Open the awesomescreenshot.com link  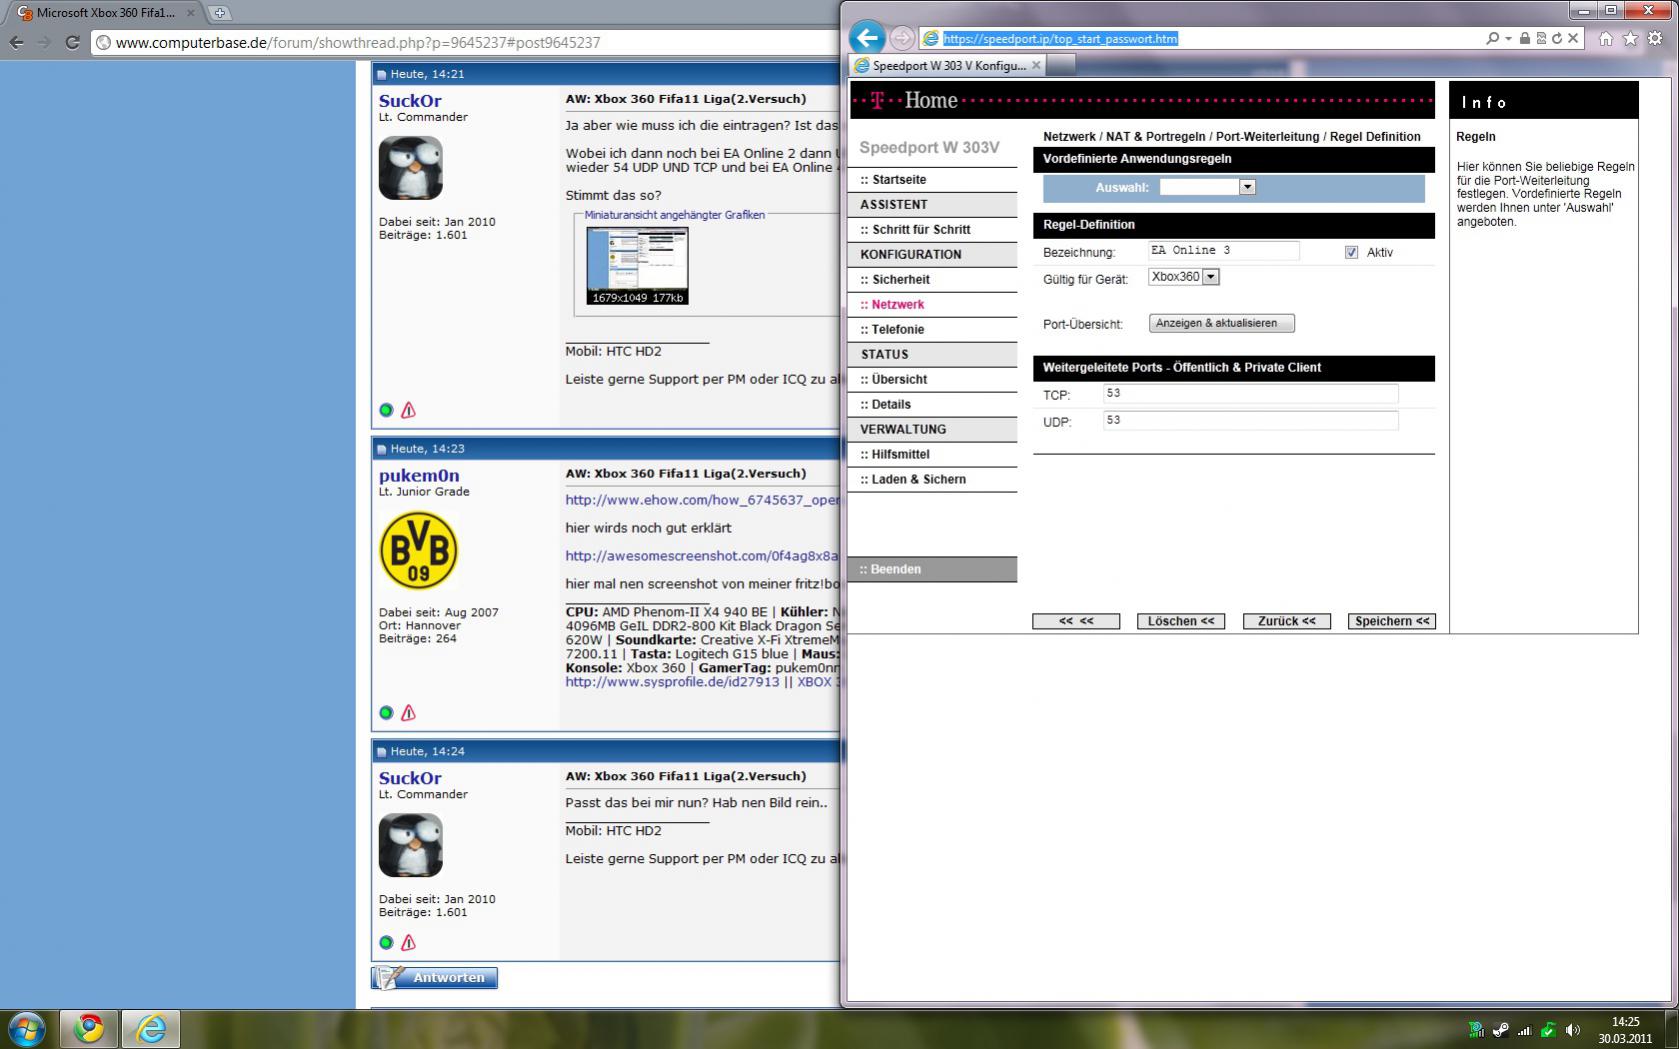point(702,556)
